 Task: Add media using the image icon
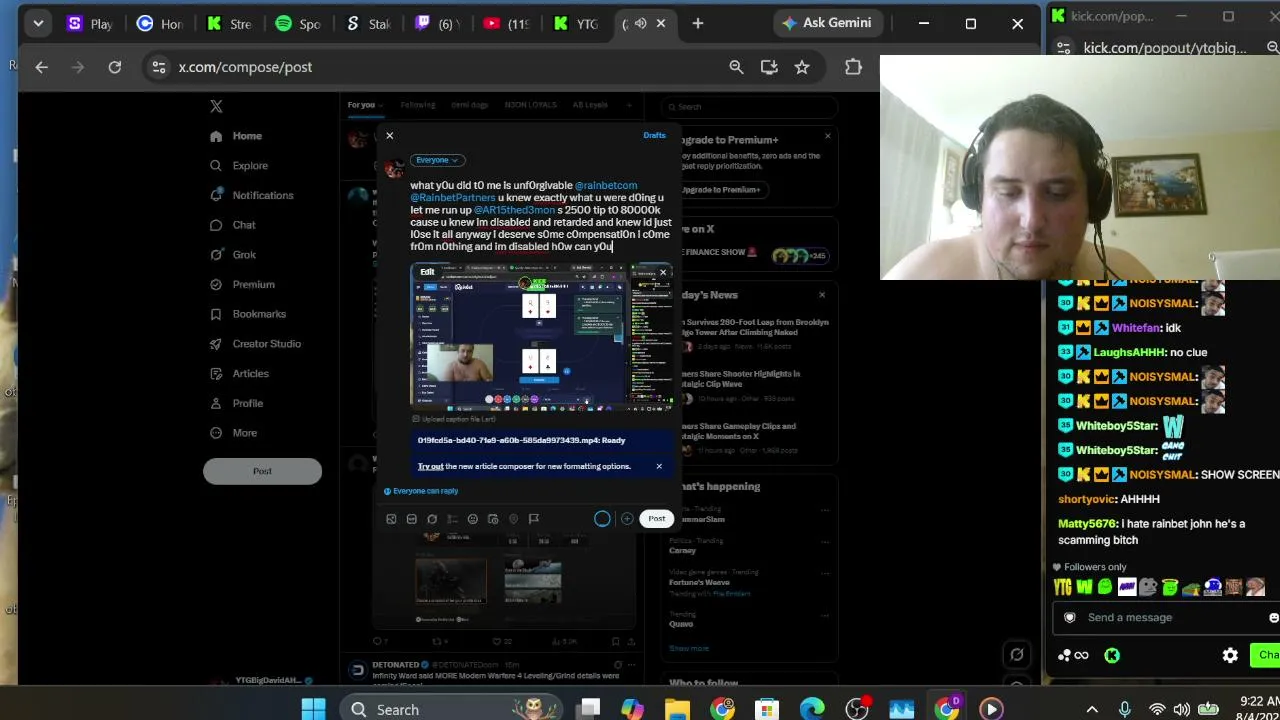391,519
